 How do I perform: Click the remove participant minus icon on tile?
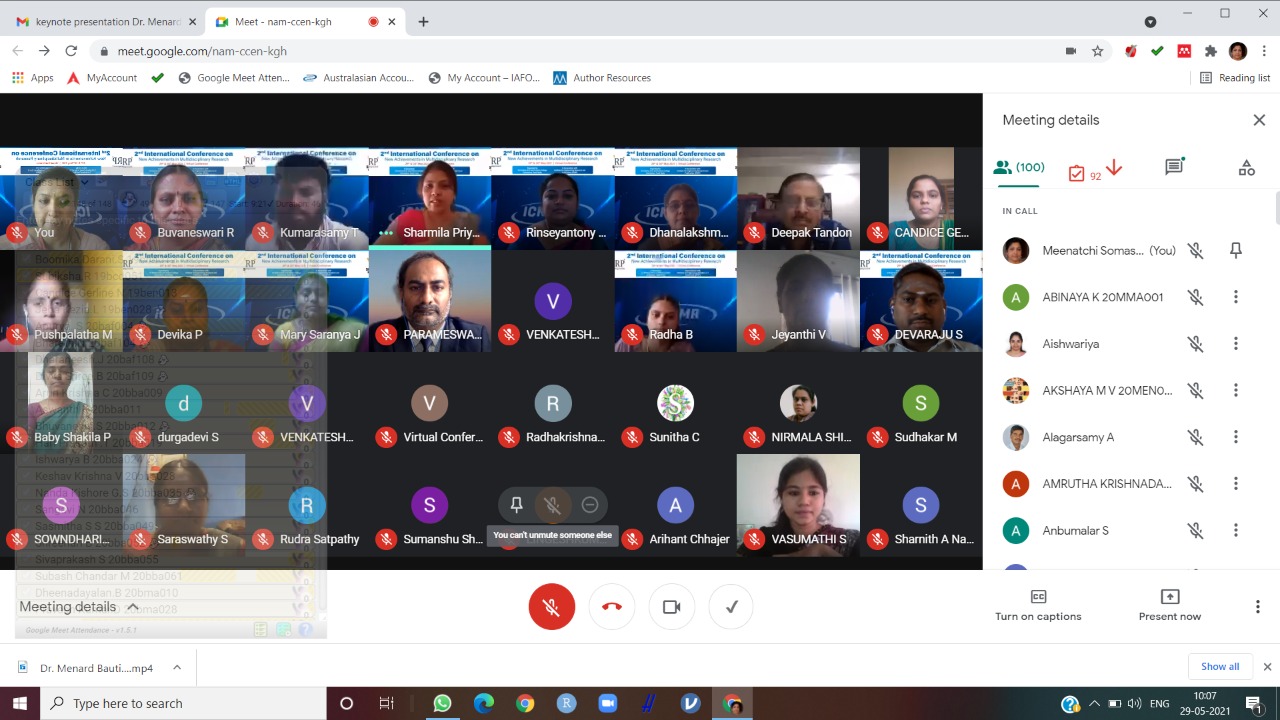point(590,505)
